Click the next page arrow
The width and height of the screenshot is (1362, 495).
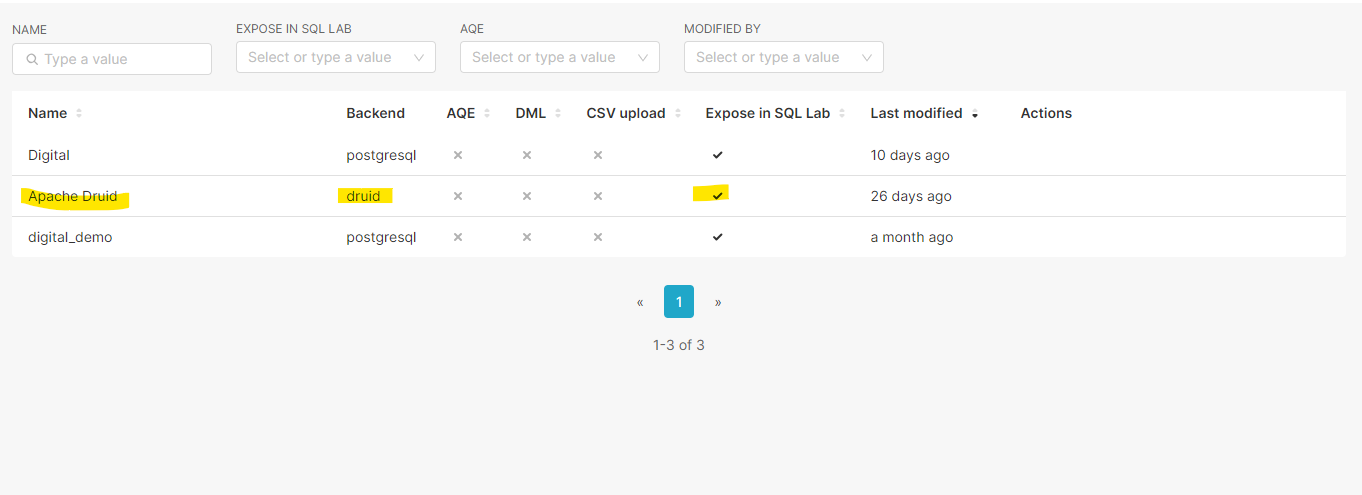(x=718, y=302)
